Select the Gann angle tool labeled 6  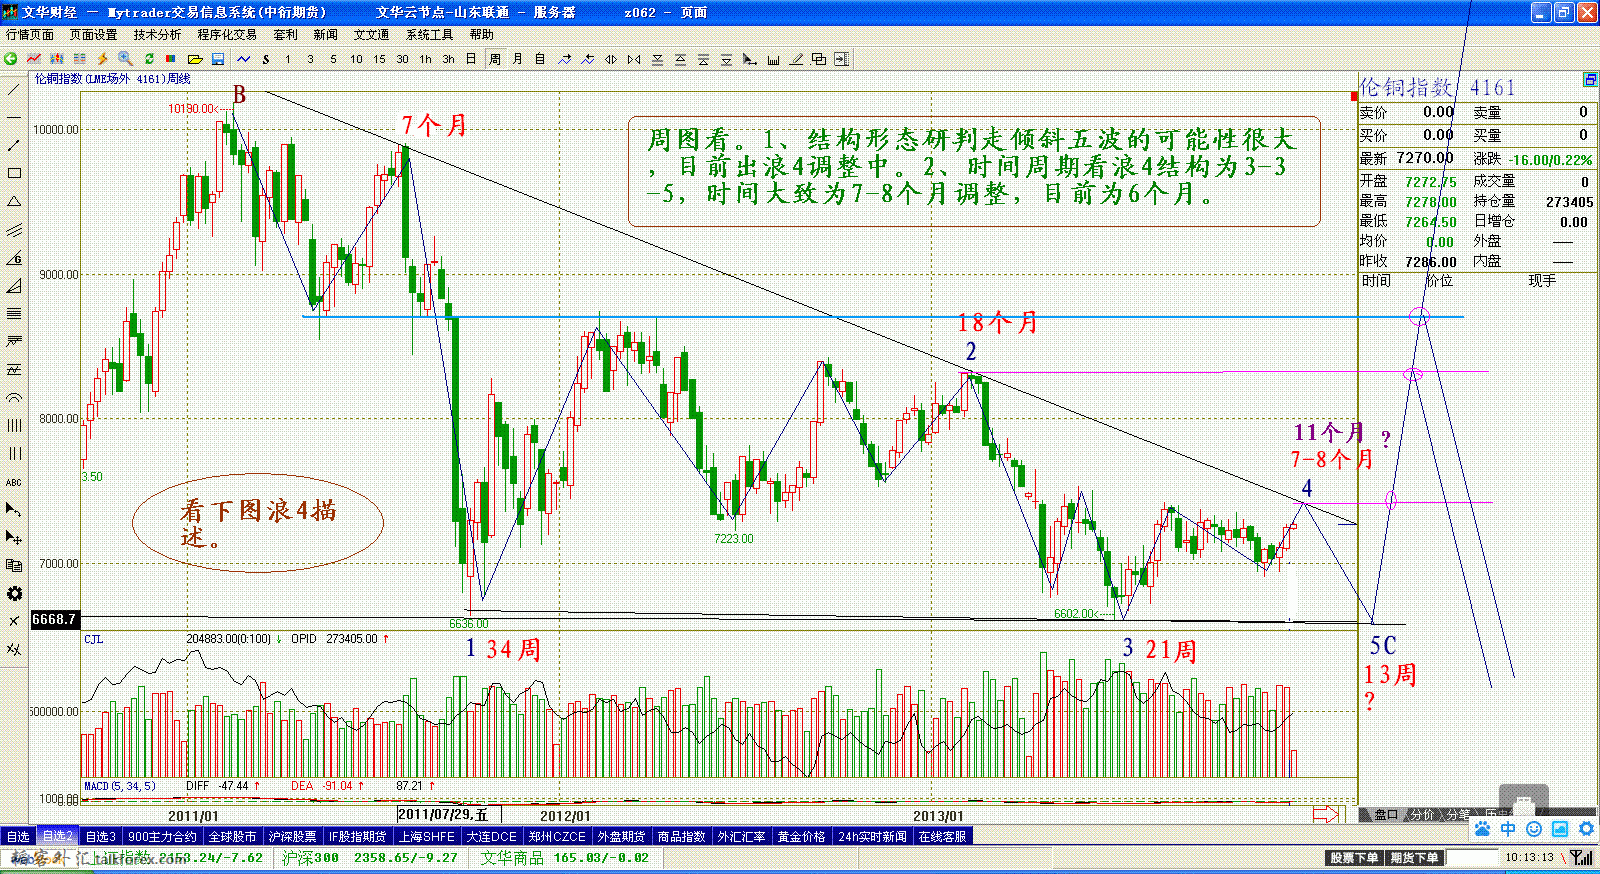pos(14,258)
